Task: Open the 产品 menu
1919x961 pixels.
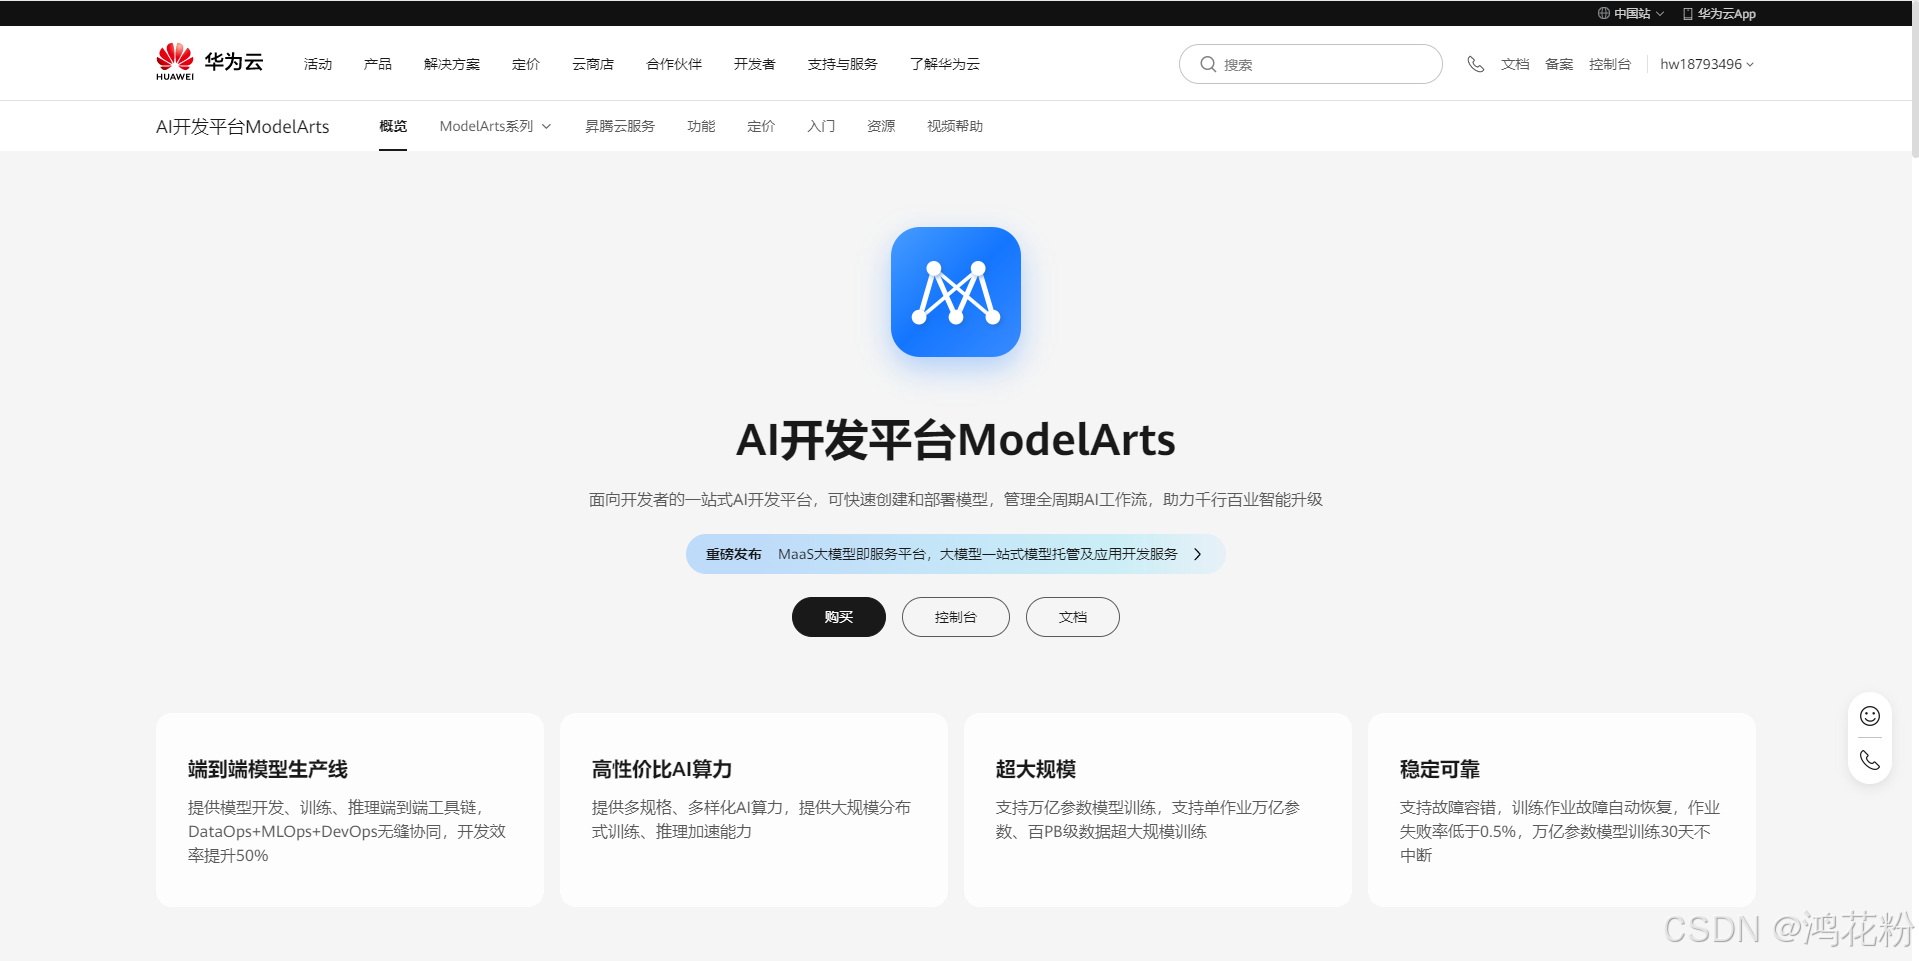Action: coord(378,64)
